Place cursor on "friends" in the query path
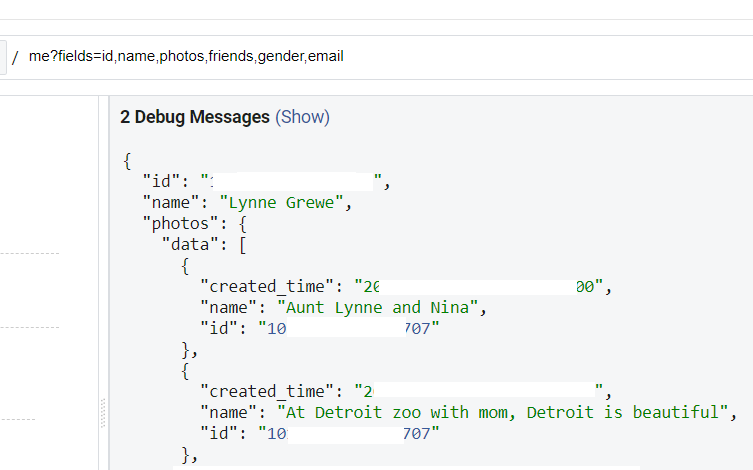The width and height of the screenshot is (753, 470). point(230,57)
